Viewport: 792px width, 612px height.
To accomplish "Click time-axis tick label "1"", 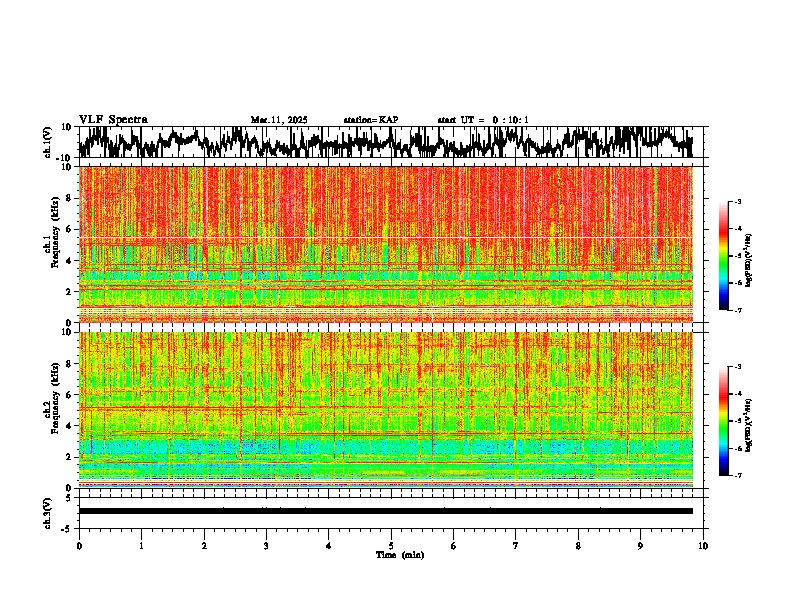I will (141, 546).
